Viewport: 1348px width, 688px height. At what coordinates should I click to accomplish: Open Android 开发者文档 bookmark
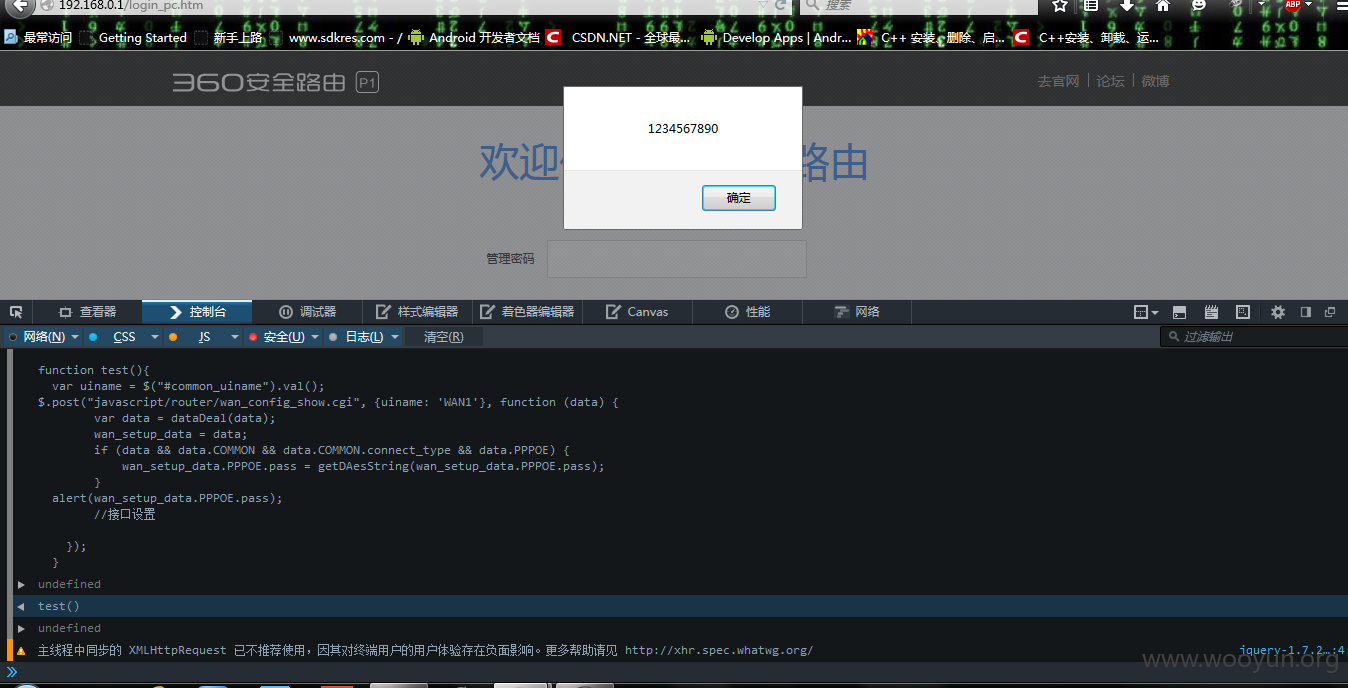pos(474,38)
